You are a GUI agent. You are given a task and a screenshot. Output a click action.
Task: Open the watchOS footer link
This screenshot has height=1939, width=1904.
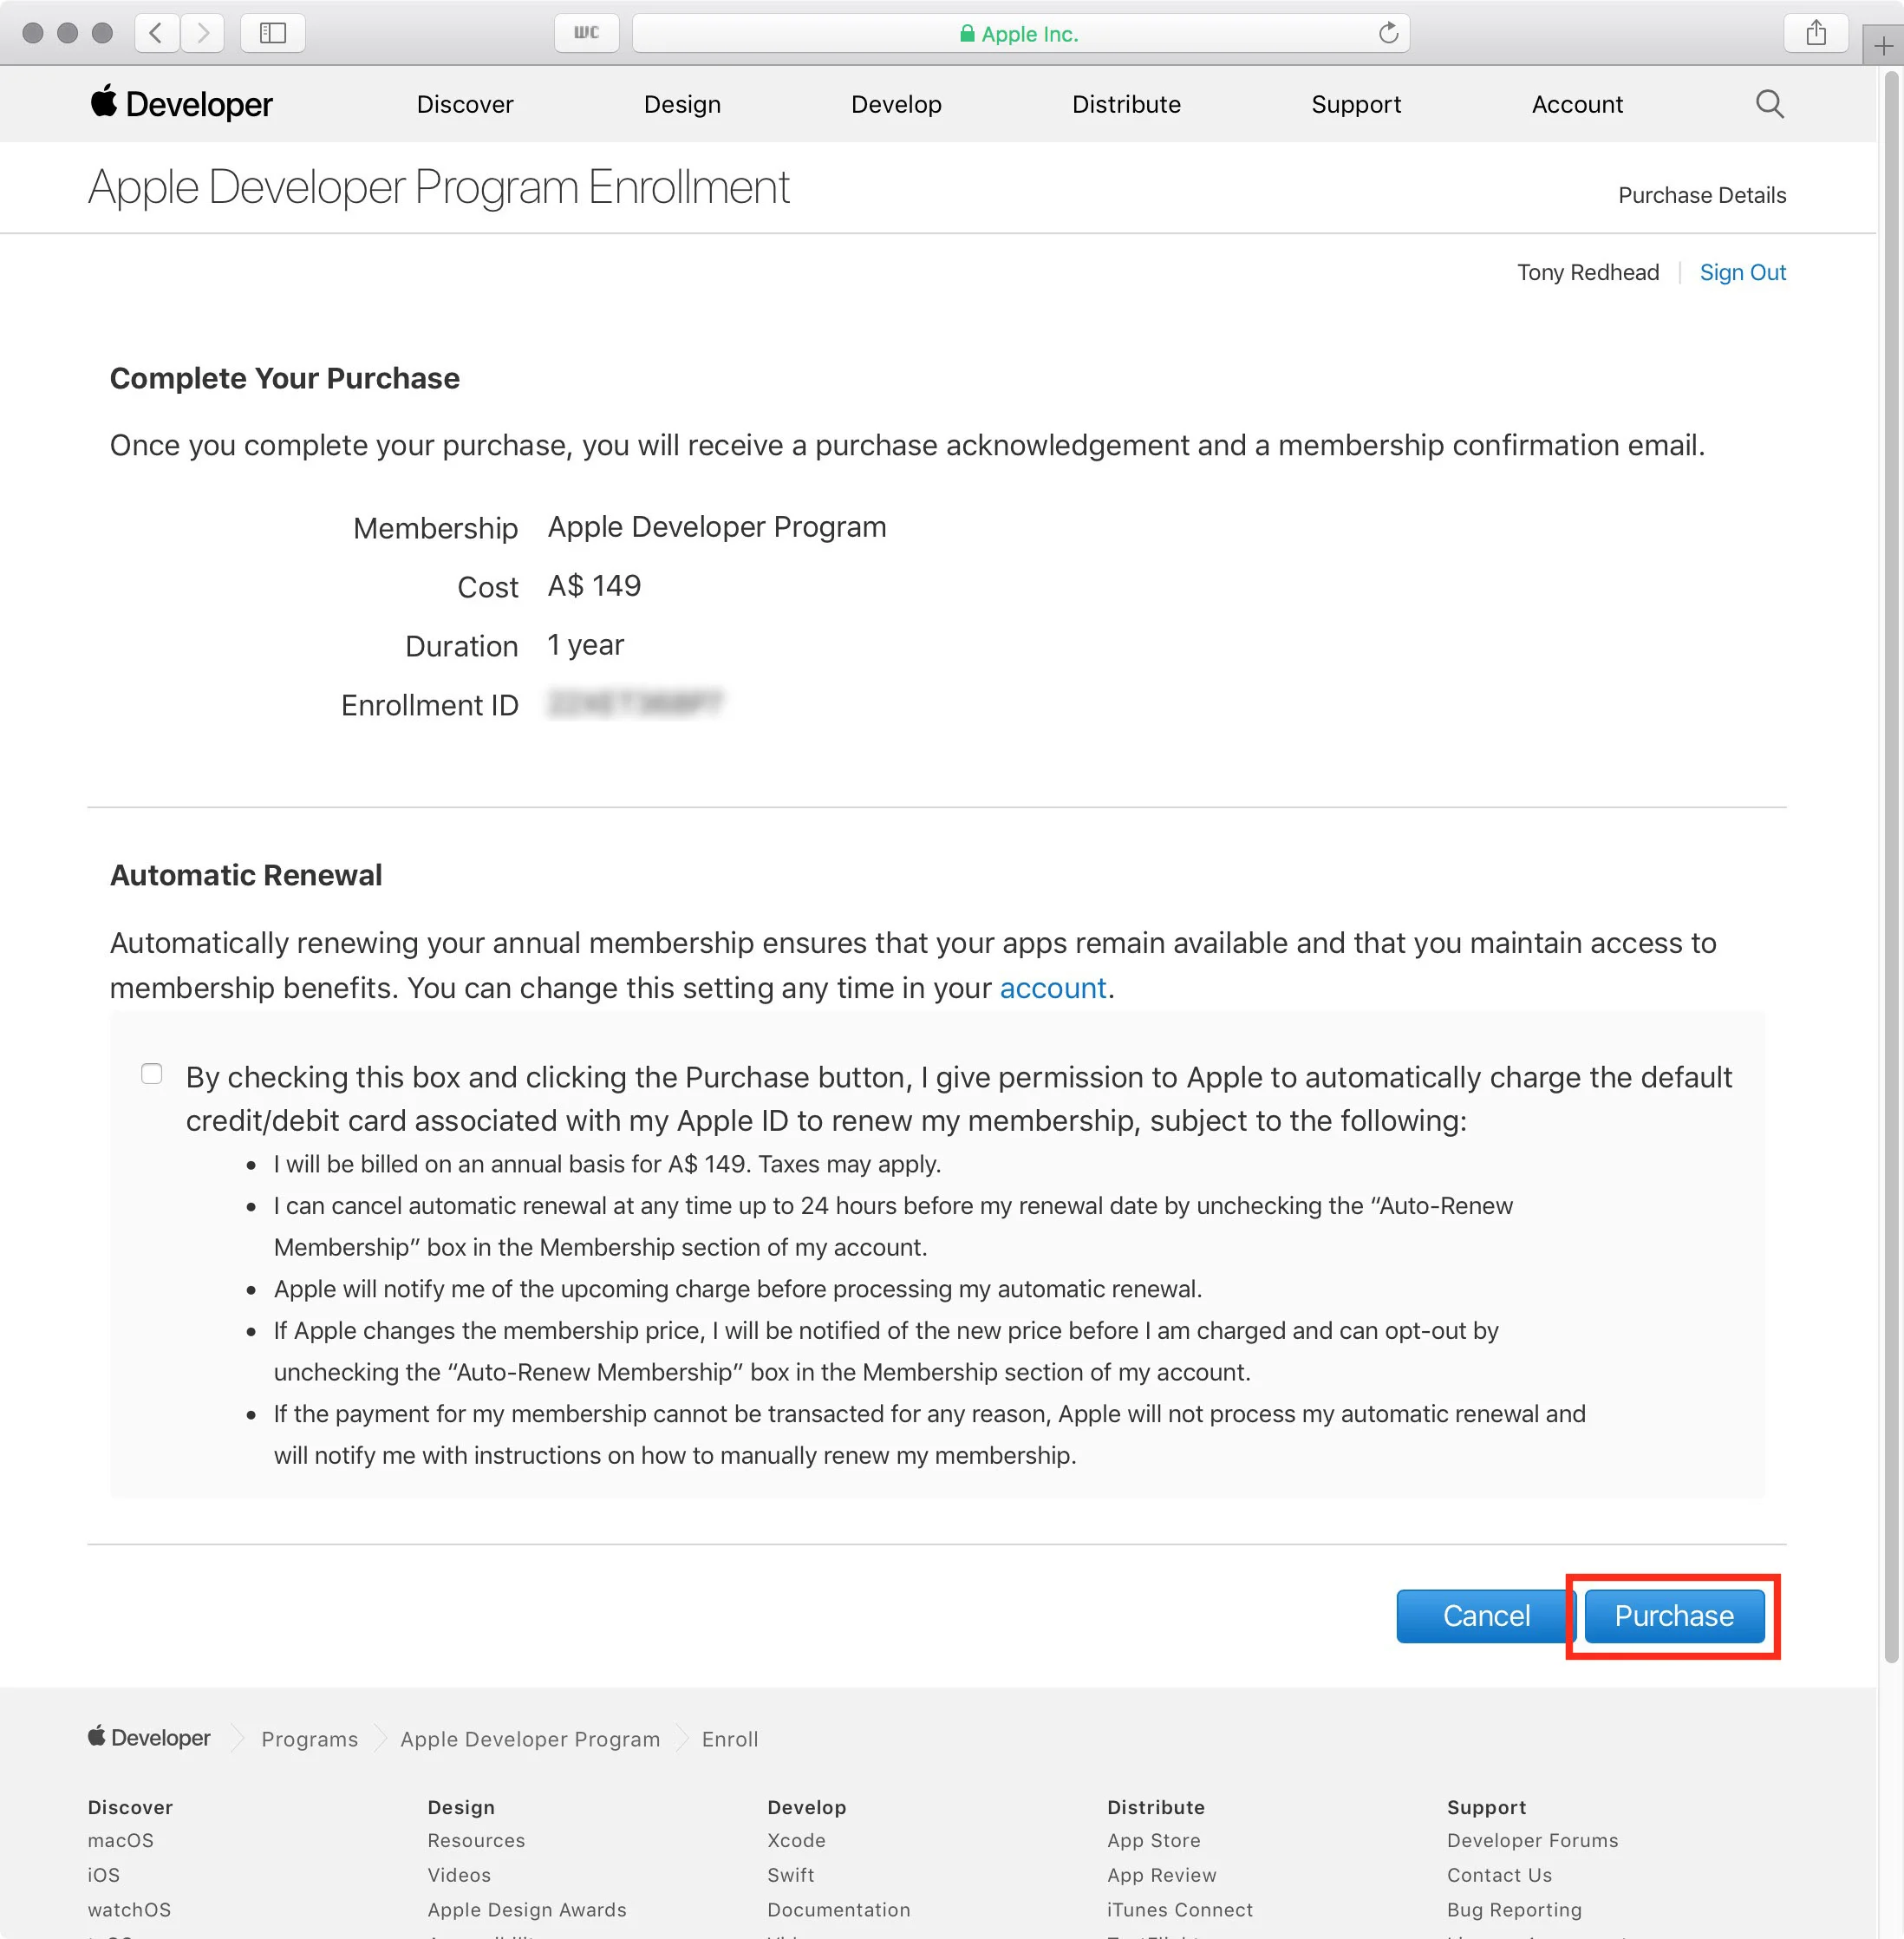pyautogui.click(x=129, y=1910)
